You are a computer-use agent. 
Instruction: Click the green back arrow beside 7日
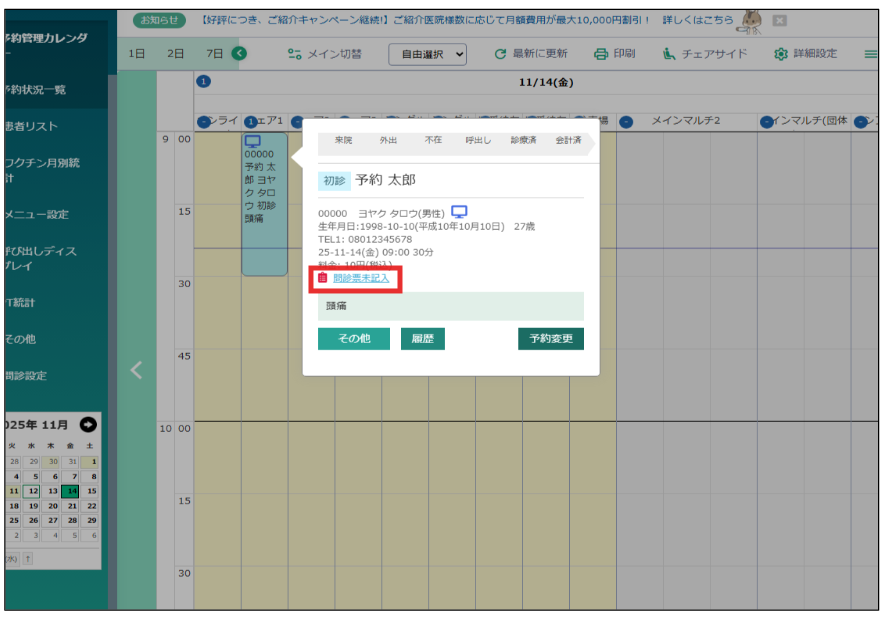click(x=239, y=54)
